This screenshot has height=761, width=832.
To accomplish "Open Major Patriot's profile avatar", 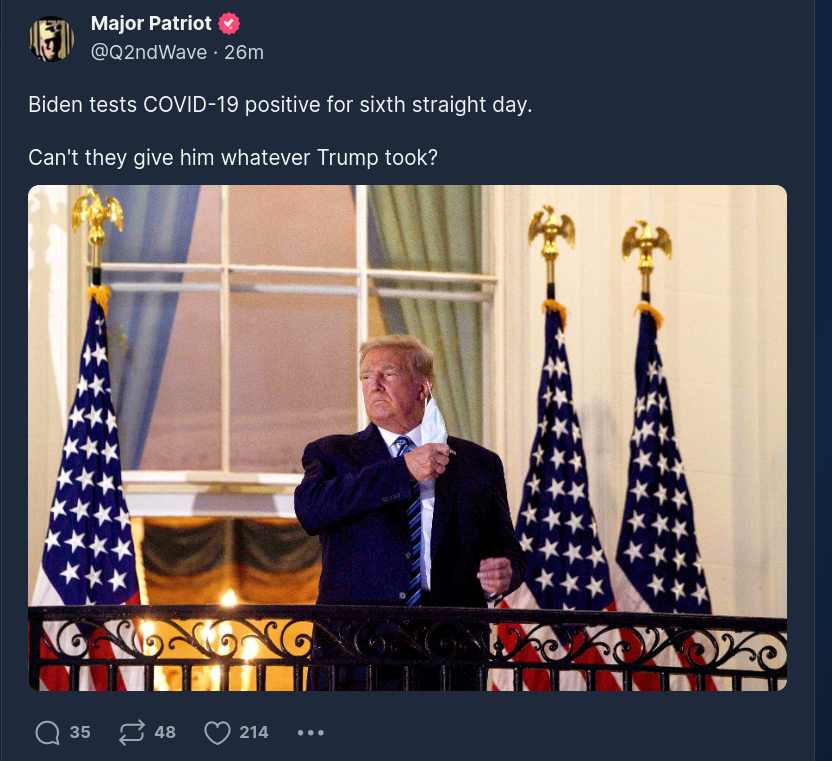I will pyautogui.click(x=51, y=39).
